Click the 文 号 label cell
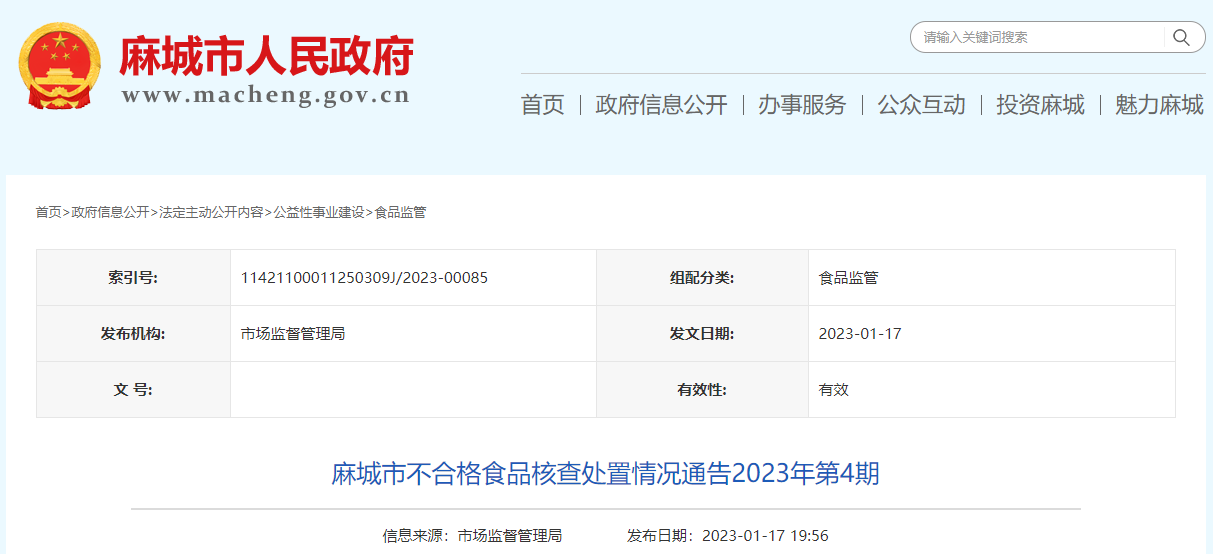The image size is (1213, 554). pyautogui.click(x=133, y=389)
